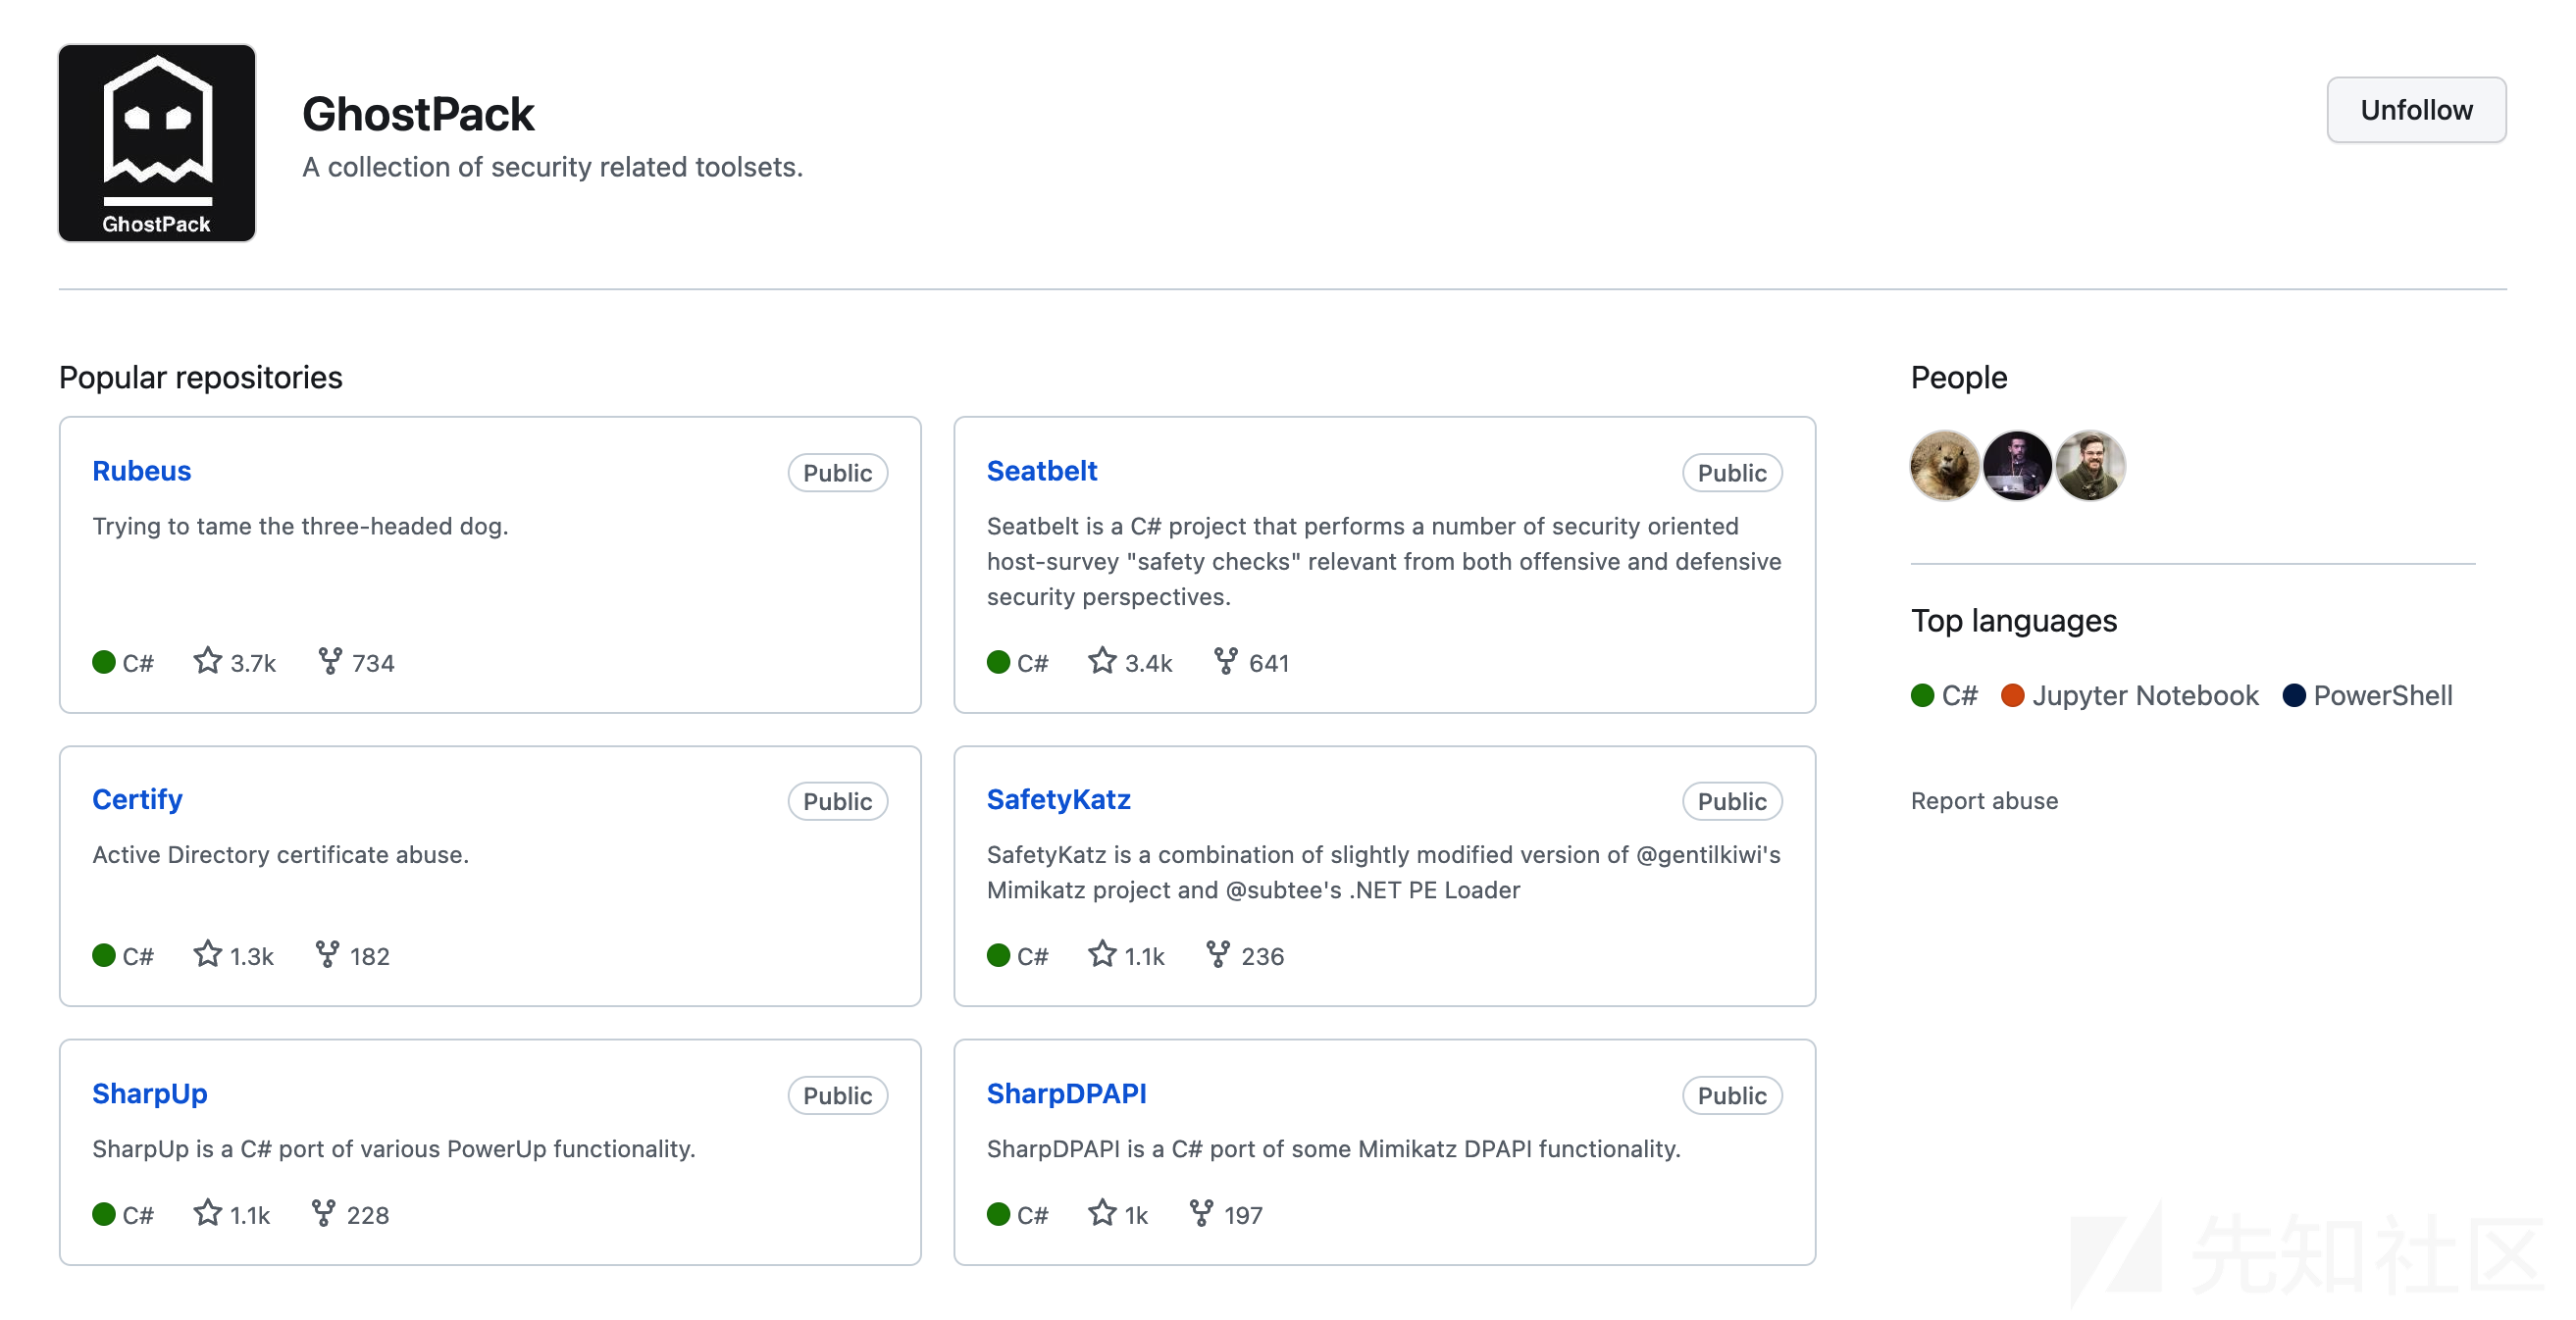2576x1320 pixels.
Task: Click the 1k stars count on SharpDPAPI
Action: pos(1136,1215)
